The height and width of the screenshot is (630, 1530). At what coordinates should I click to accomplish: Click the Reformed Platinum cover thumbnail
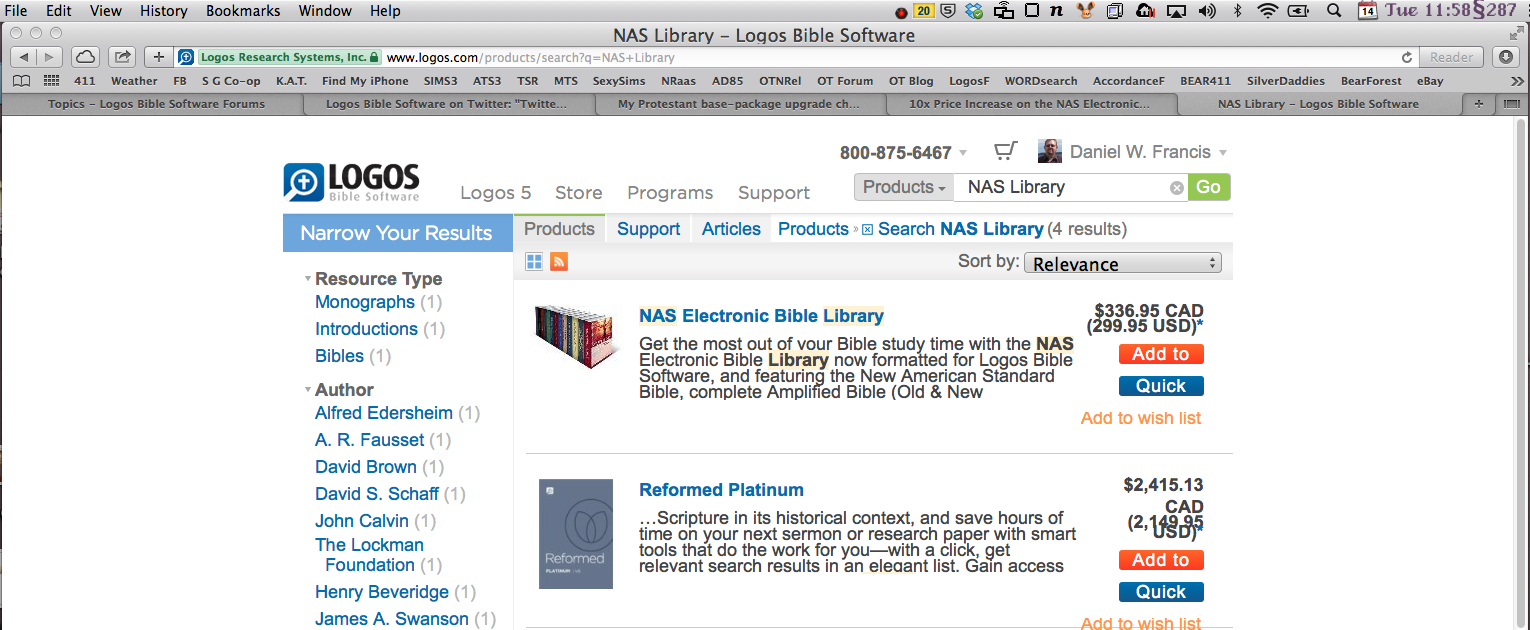pos(576,534)
